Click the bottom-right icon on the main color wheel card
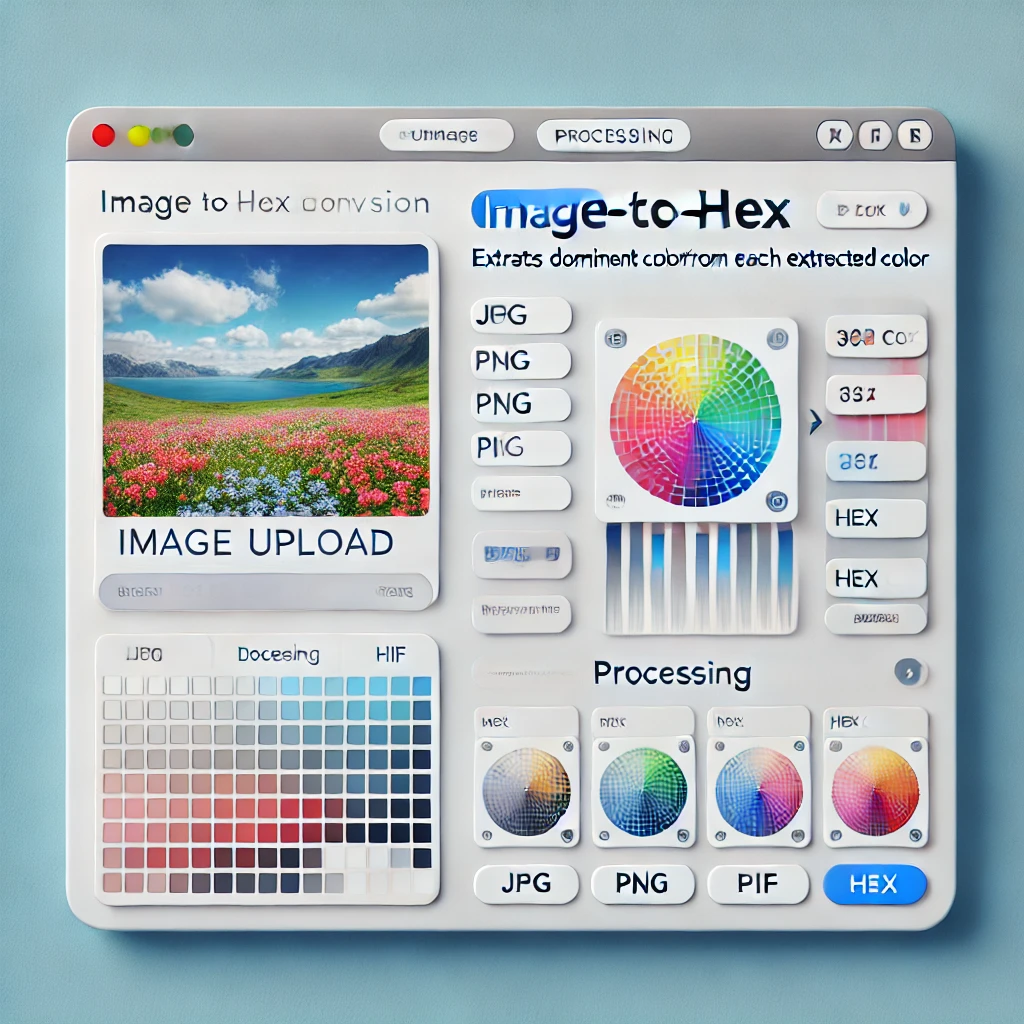 777,501
